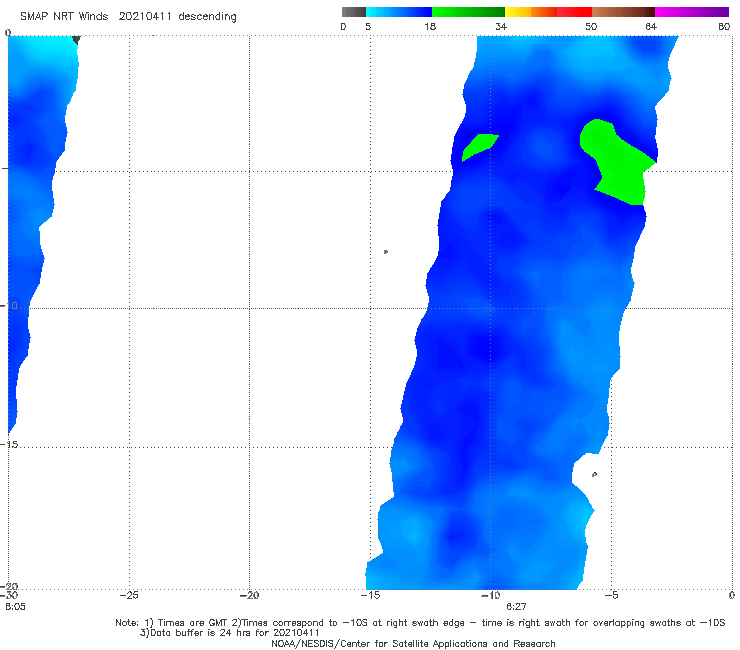
Task: Click the magenta segment of the color bar
Action: (692, 12)
